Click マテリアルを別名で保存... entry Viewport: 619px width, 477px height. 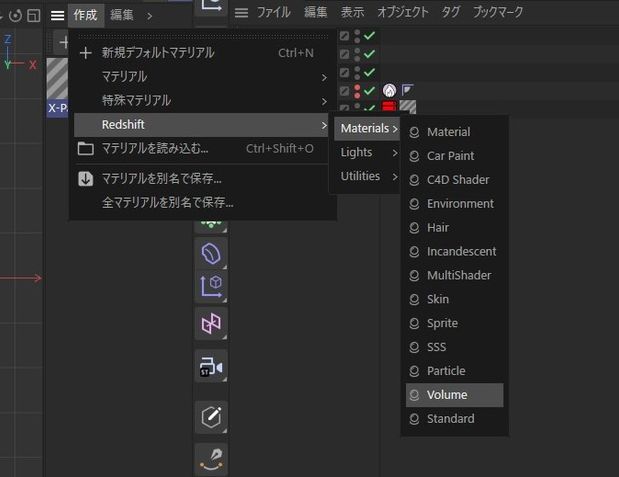(201, 179)
